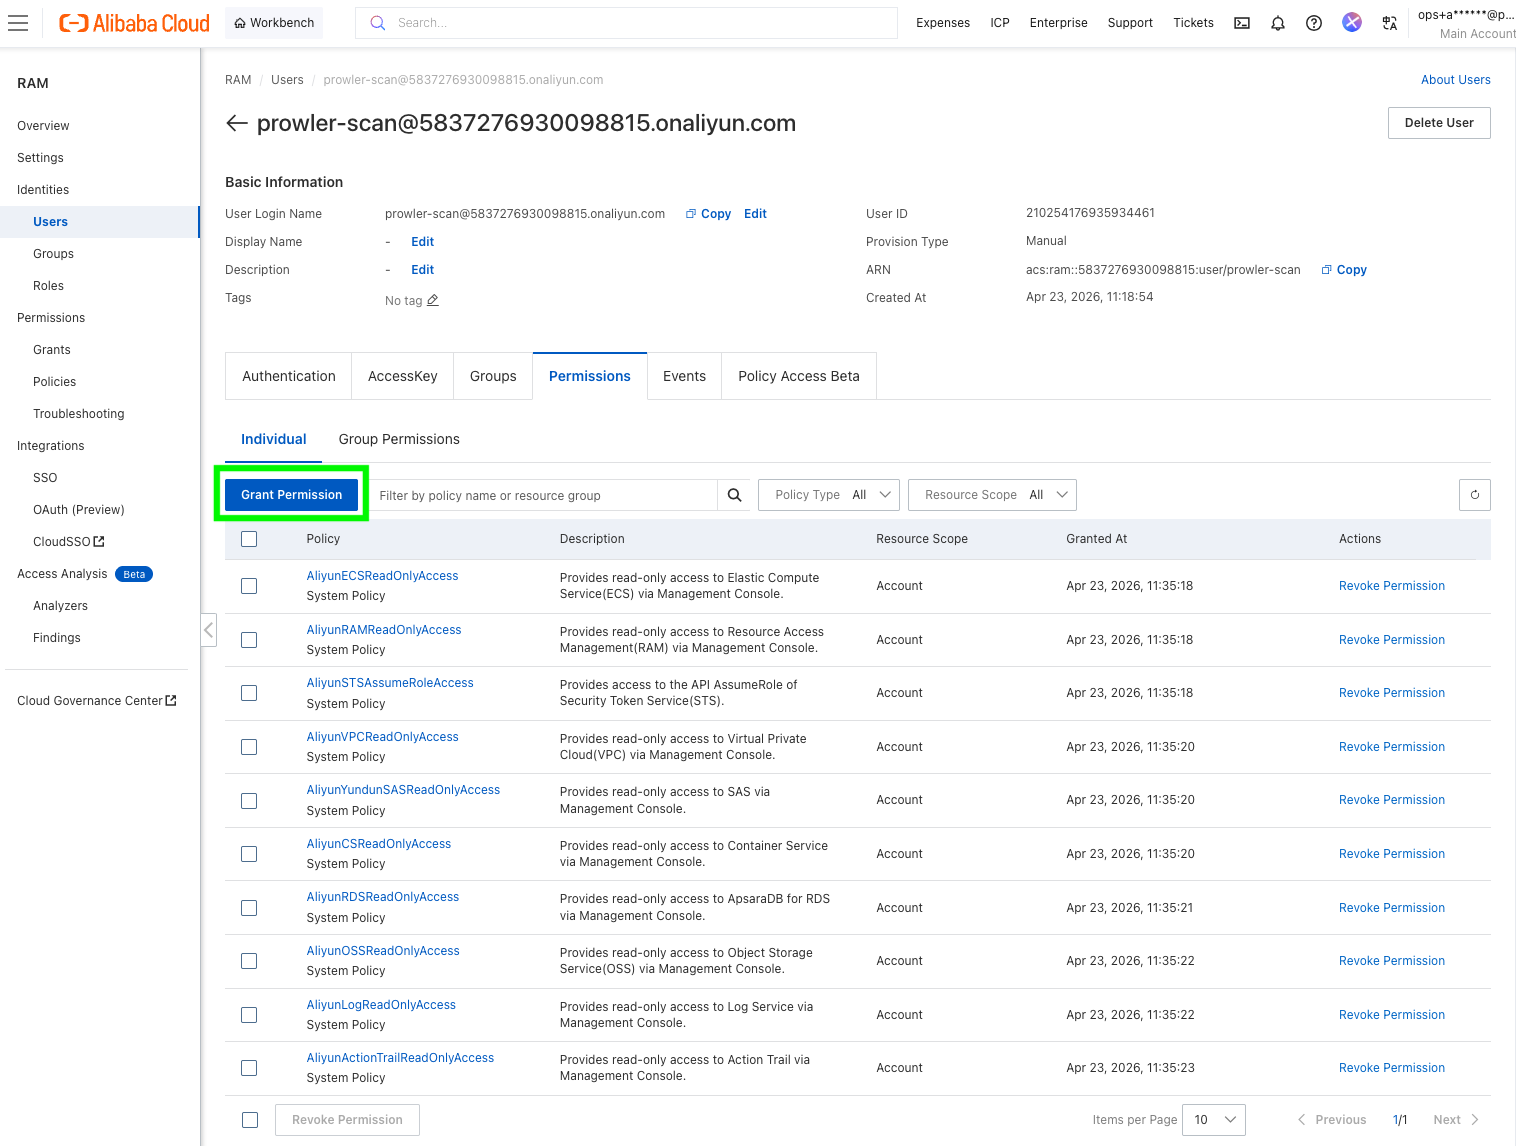Change items per page from 10
Viewport: 1516px width, 1146px height.
tap(1213, 1119)
